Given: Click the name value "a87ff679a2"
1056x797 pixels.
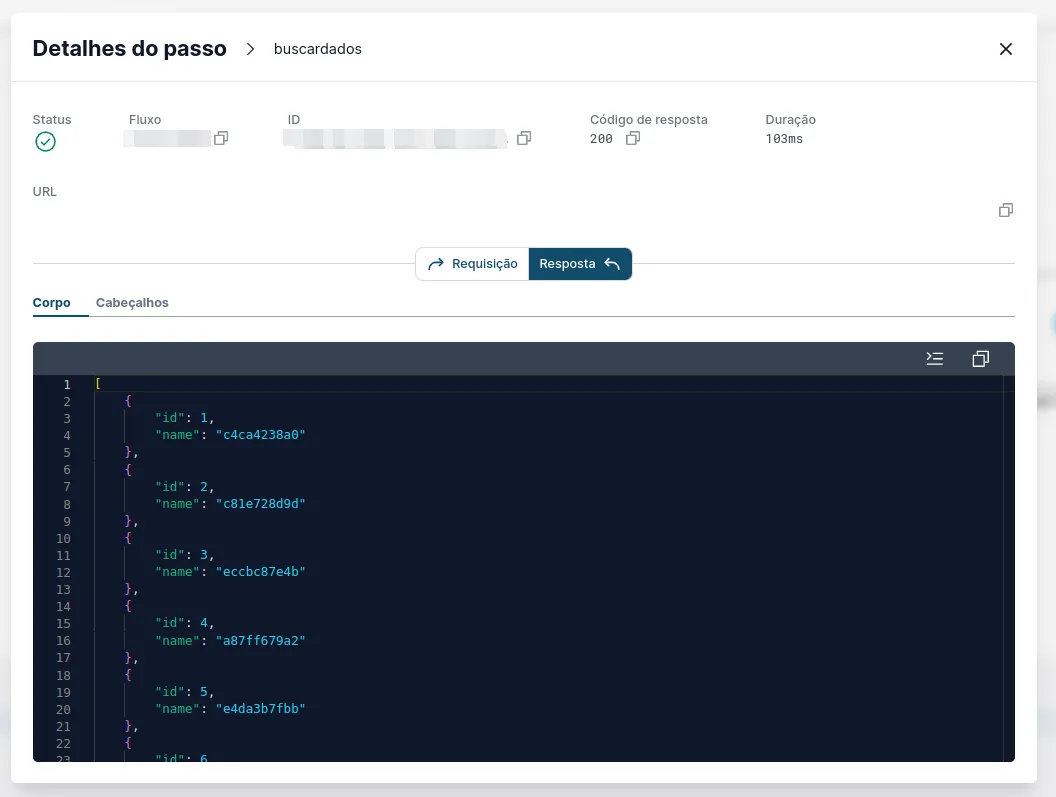Looking at the screenshot, I should [x=261, y=640].
